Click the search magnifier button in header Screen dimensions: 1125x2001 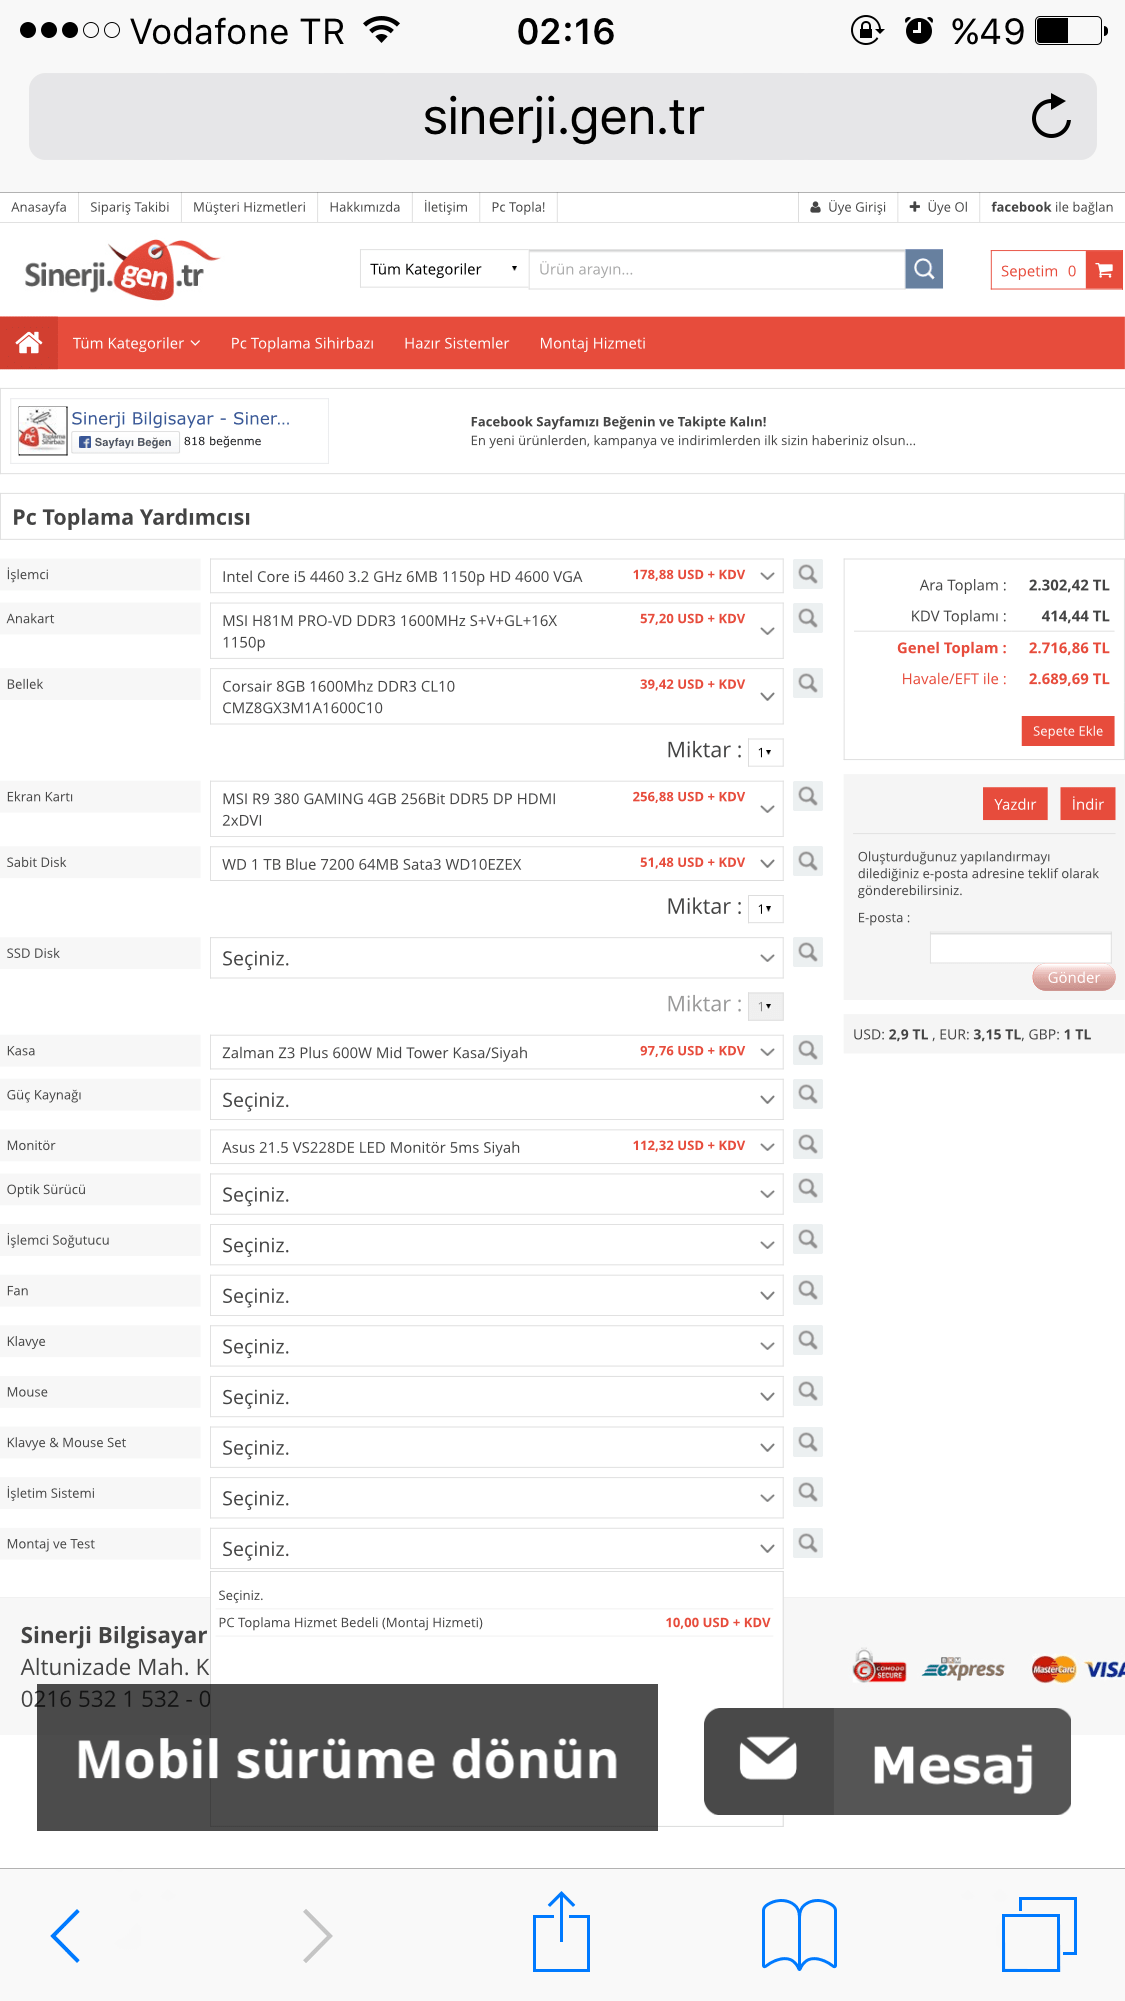click(x=924, y=269)
